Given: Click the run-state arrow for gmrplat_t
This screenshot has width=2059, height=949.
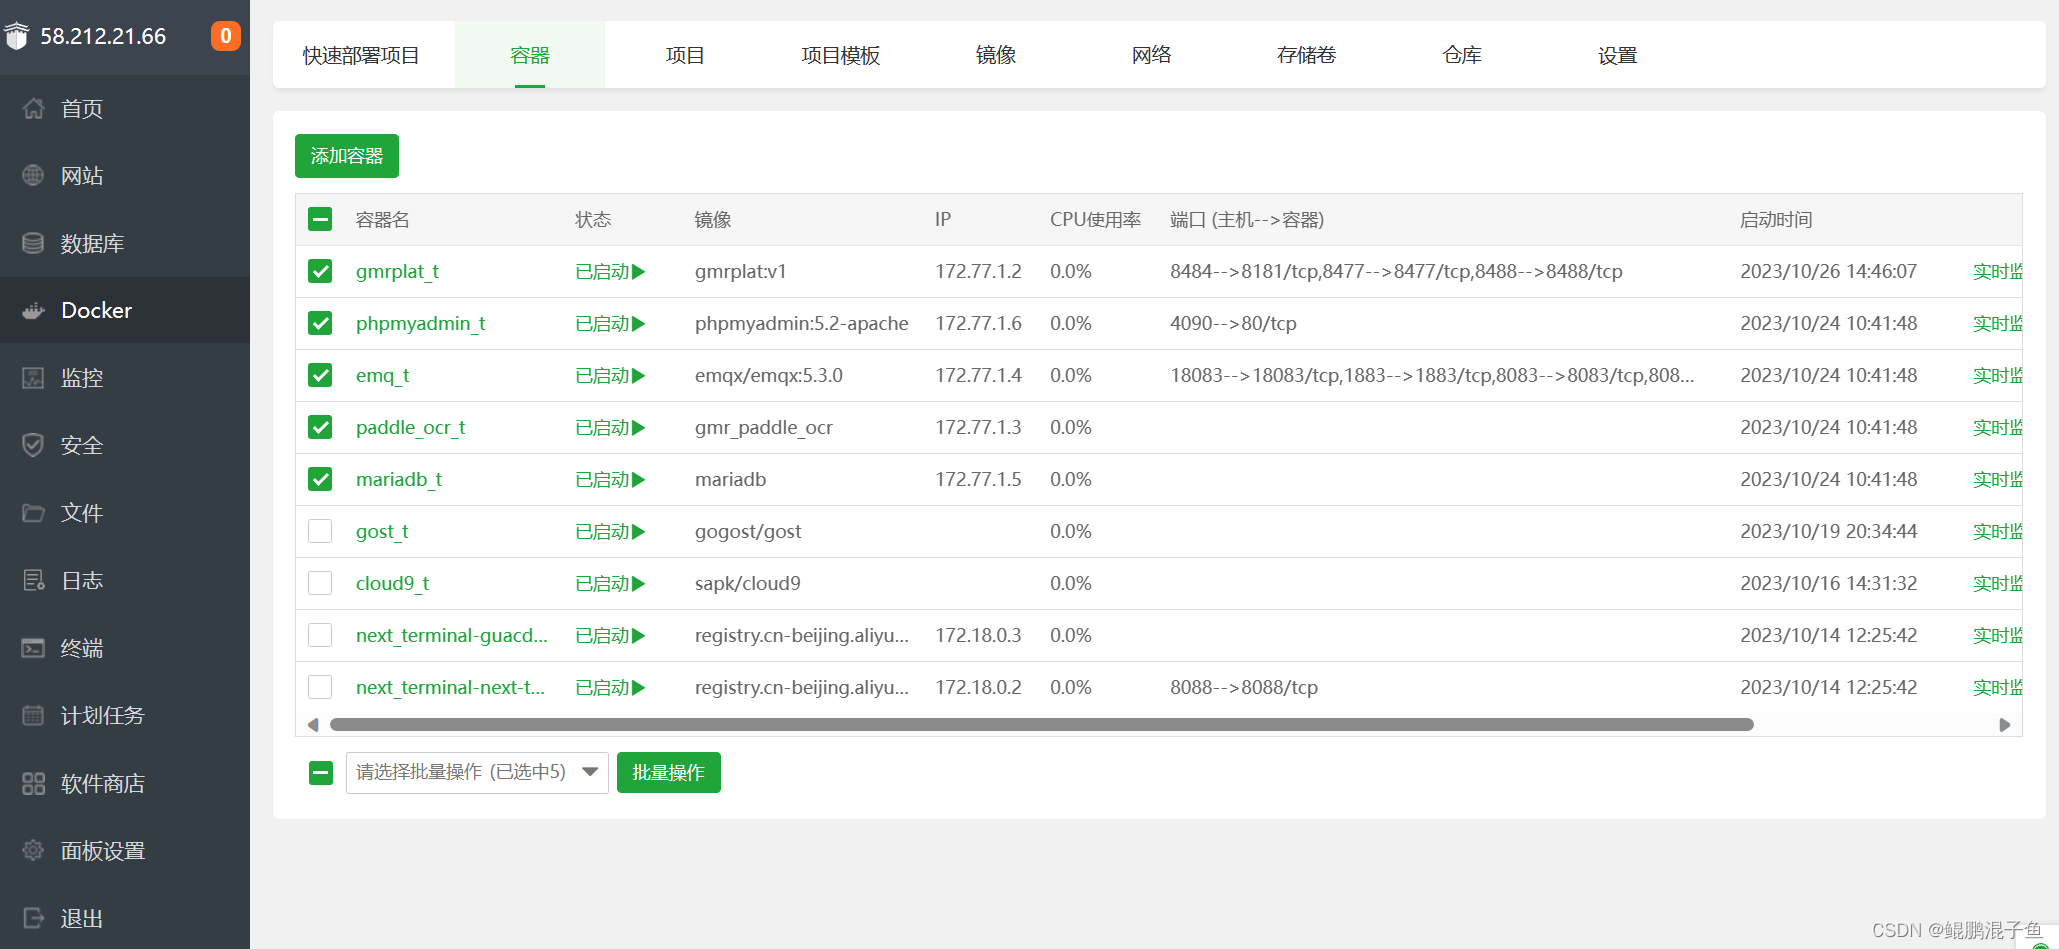Looking at the screenshot, I should (639, 272).
